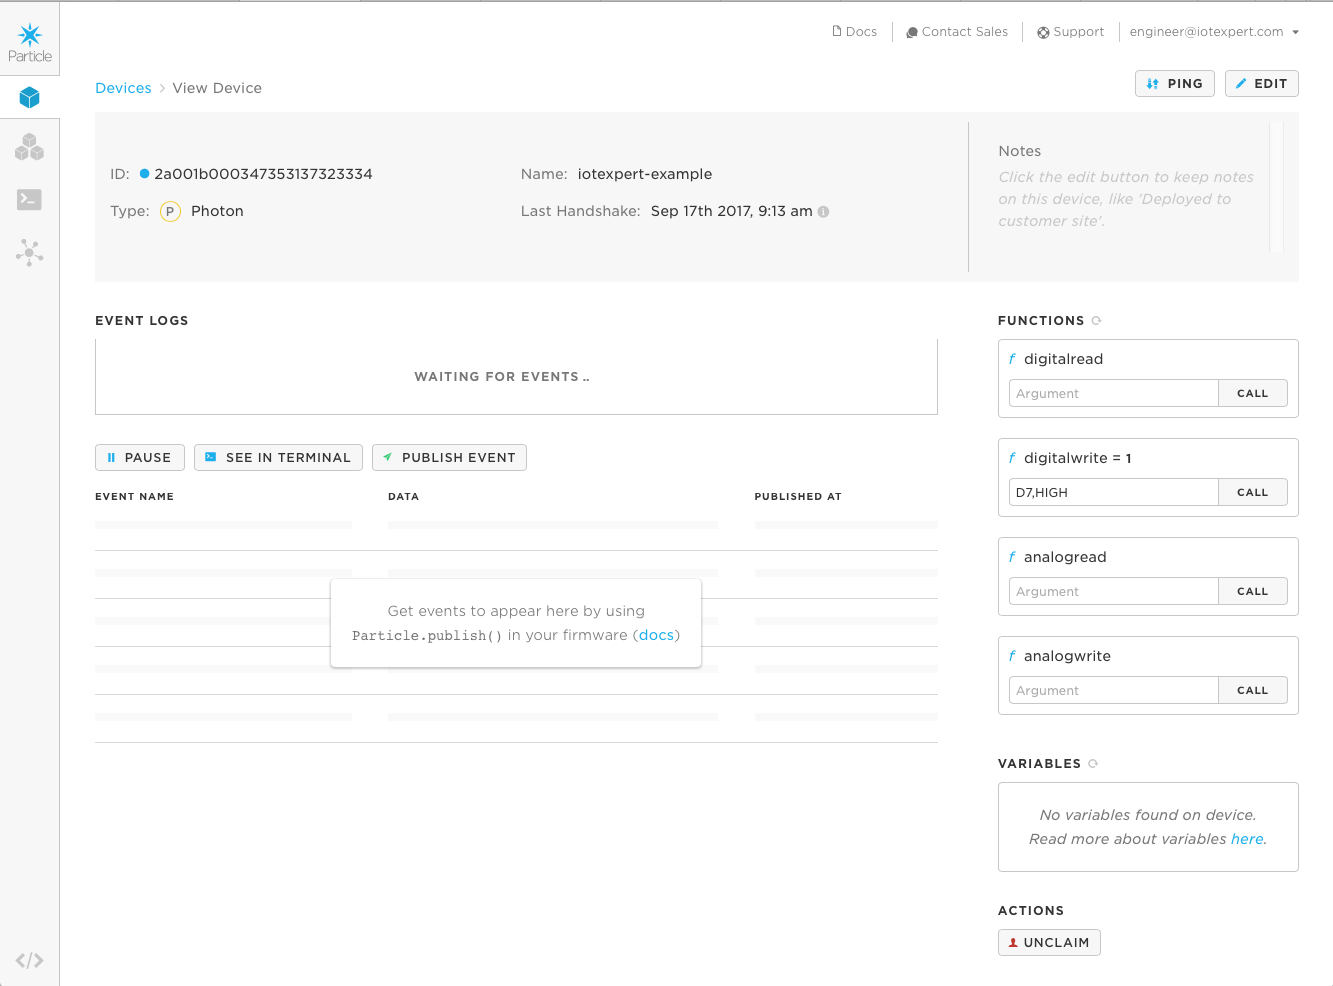
Task: Open the 'here' variables documentation link
Action: pos(1247,839)
